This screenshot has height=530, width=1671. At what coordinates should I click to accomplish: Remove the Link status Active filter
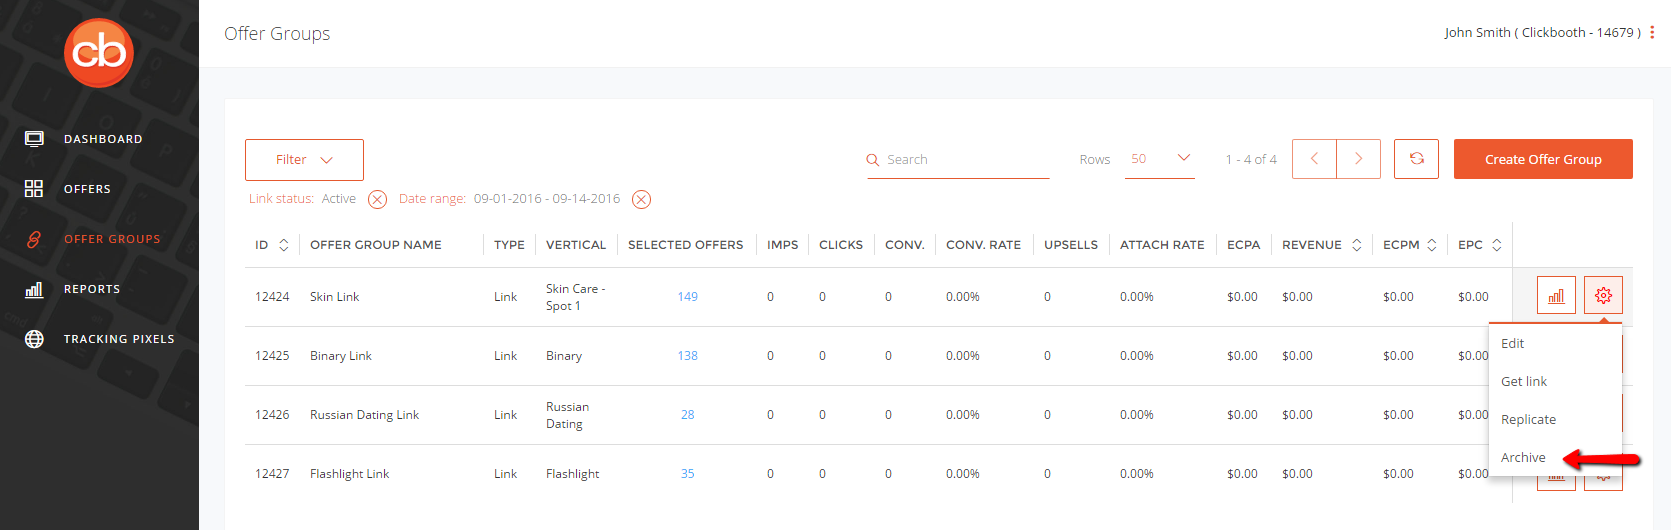377,199
